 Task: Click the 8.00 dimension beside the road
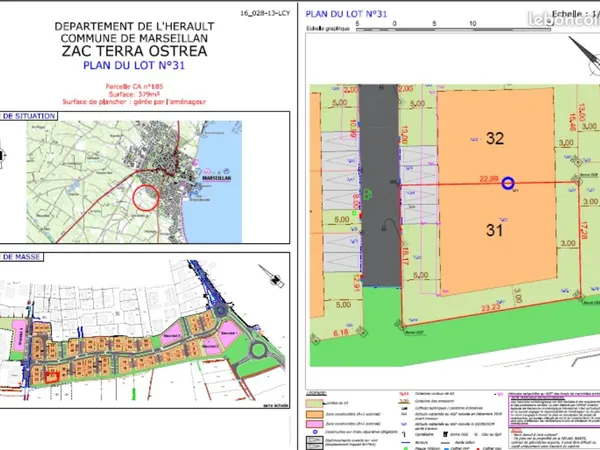[x=355, y=201]
